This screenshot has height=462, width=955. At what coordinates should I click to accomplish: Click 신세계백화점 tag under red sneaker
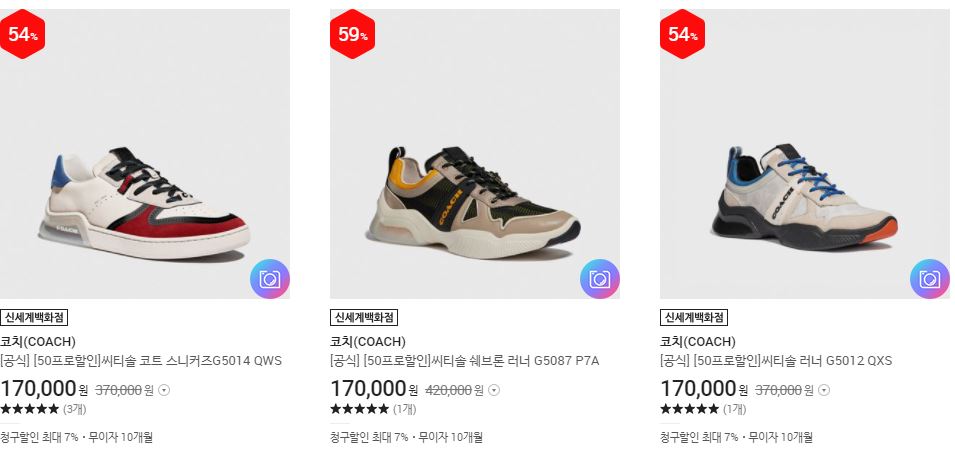(34, 318)
